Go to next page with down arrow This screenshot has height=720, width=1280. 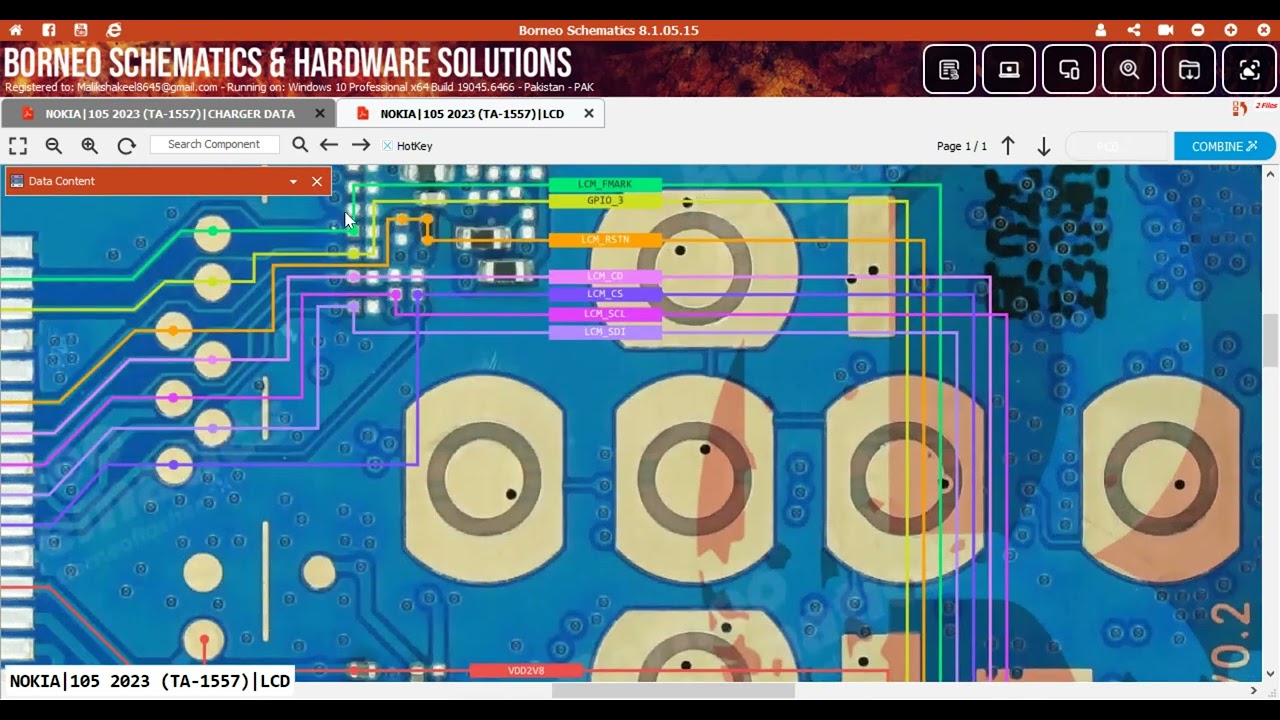[x=1044, y=146]
